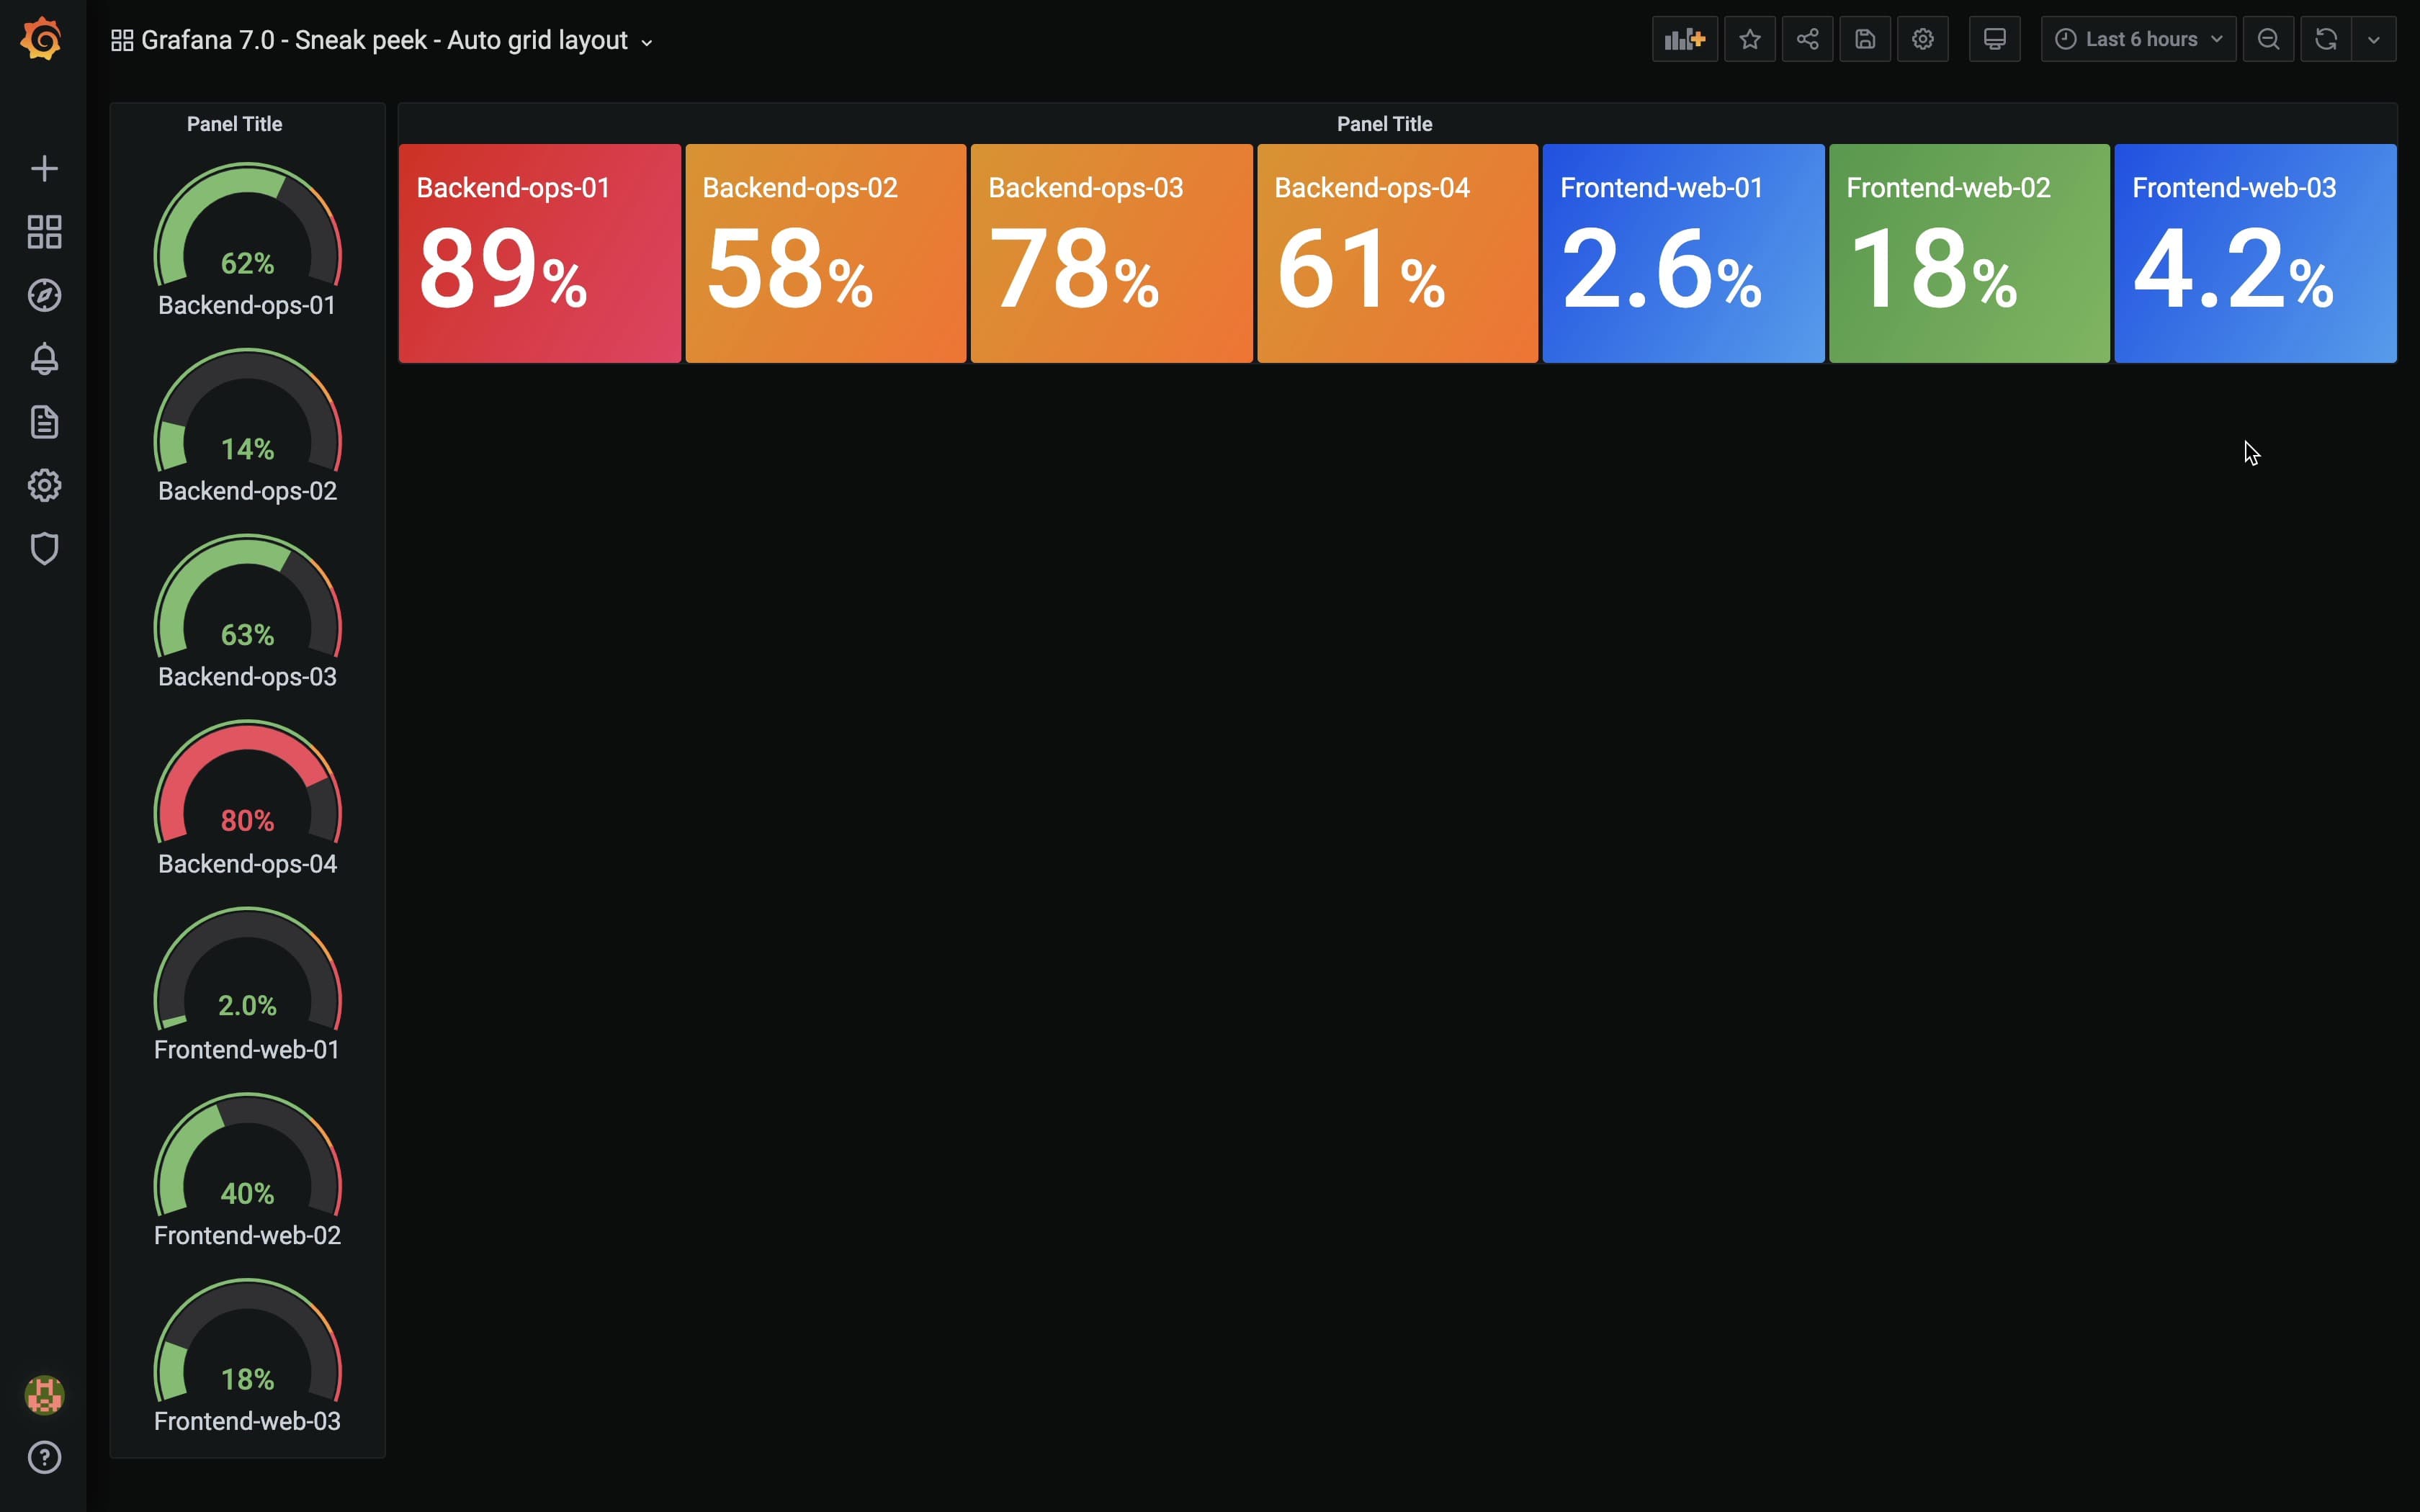Screen dimensions: 2420x1512
Task: Open the Explore compass icon
Action: pos(44,295)
